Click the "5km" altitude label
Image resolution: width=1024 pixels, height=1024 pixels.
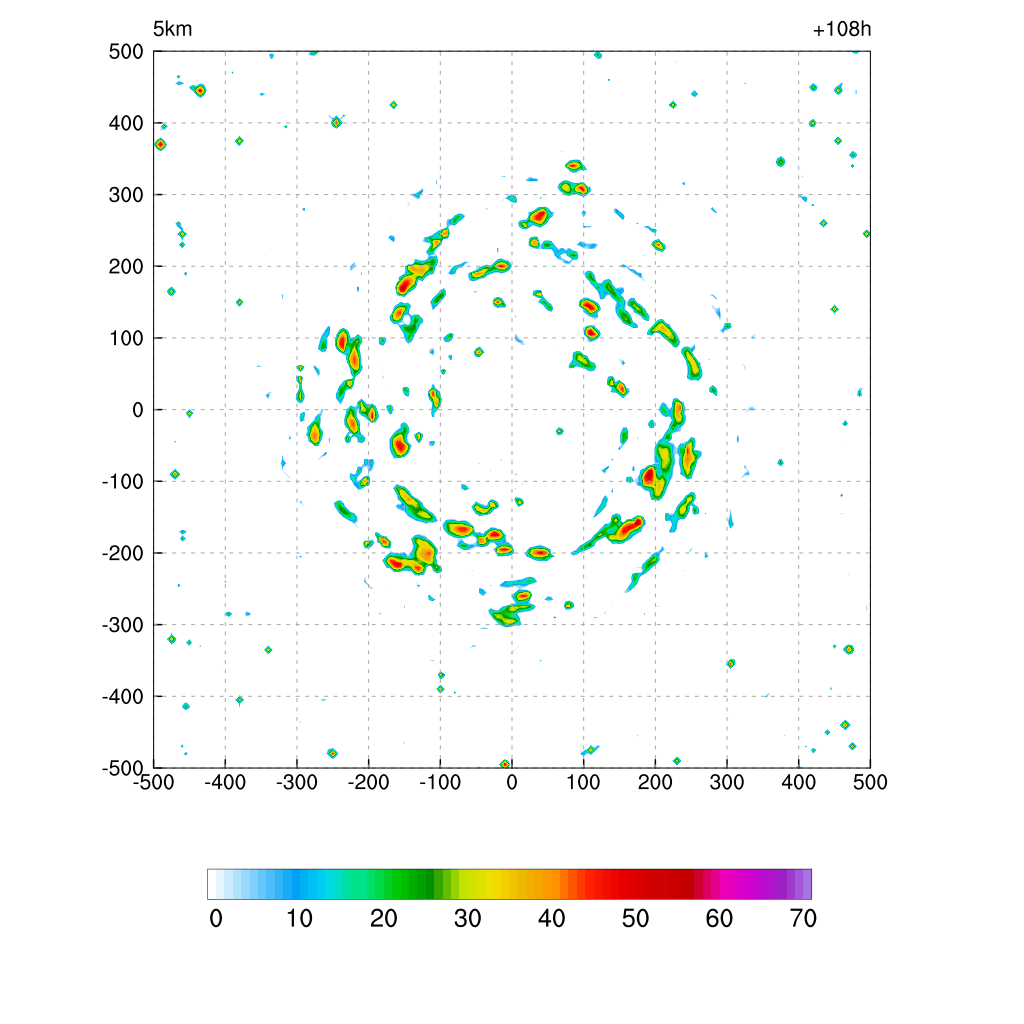point(172,29)
